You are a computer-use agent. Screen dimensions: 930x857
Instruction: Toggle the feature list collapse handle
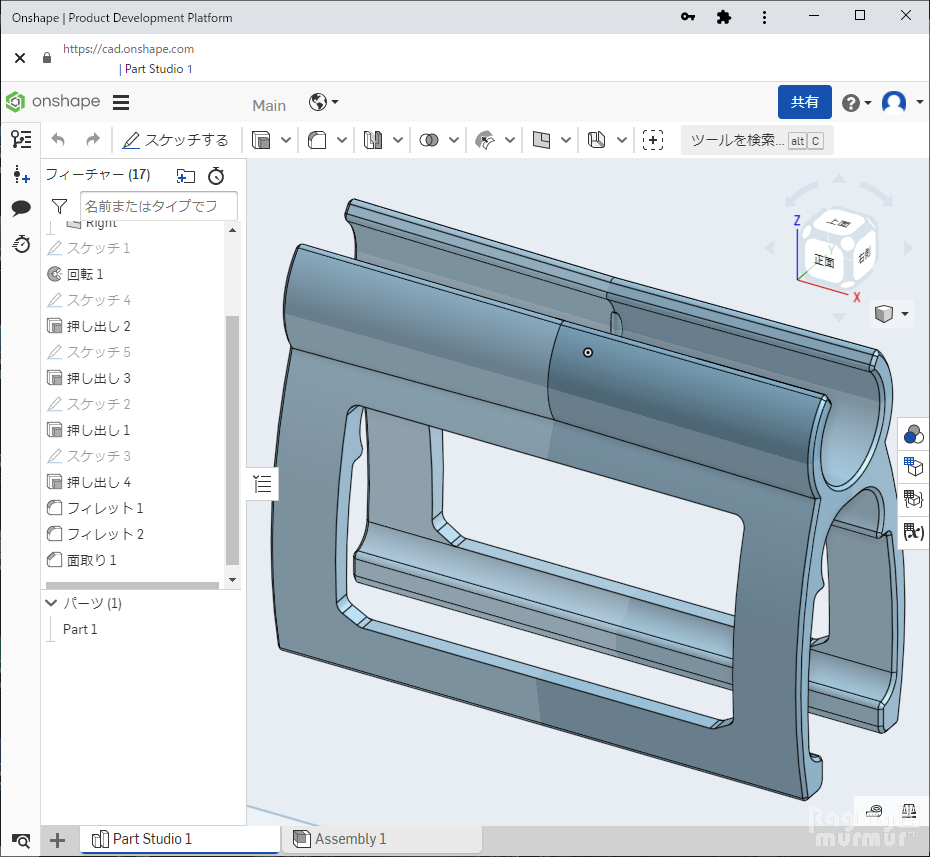click(262, 484)
